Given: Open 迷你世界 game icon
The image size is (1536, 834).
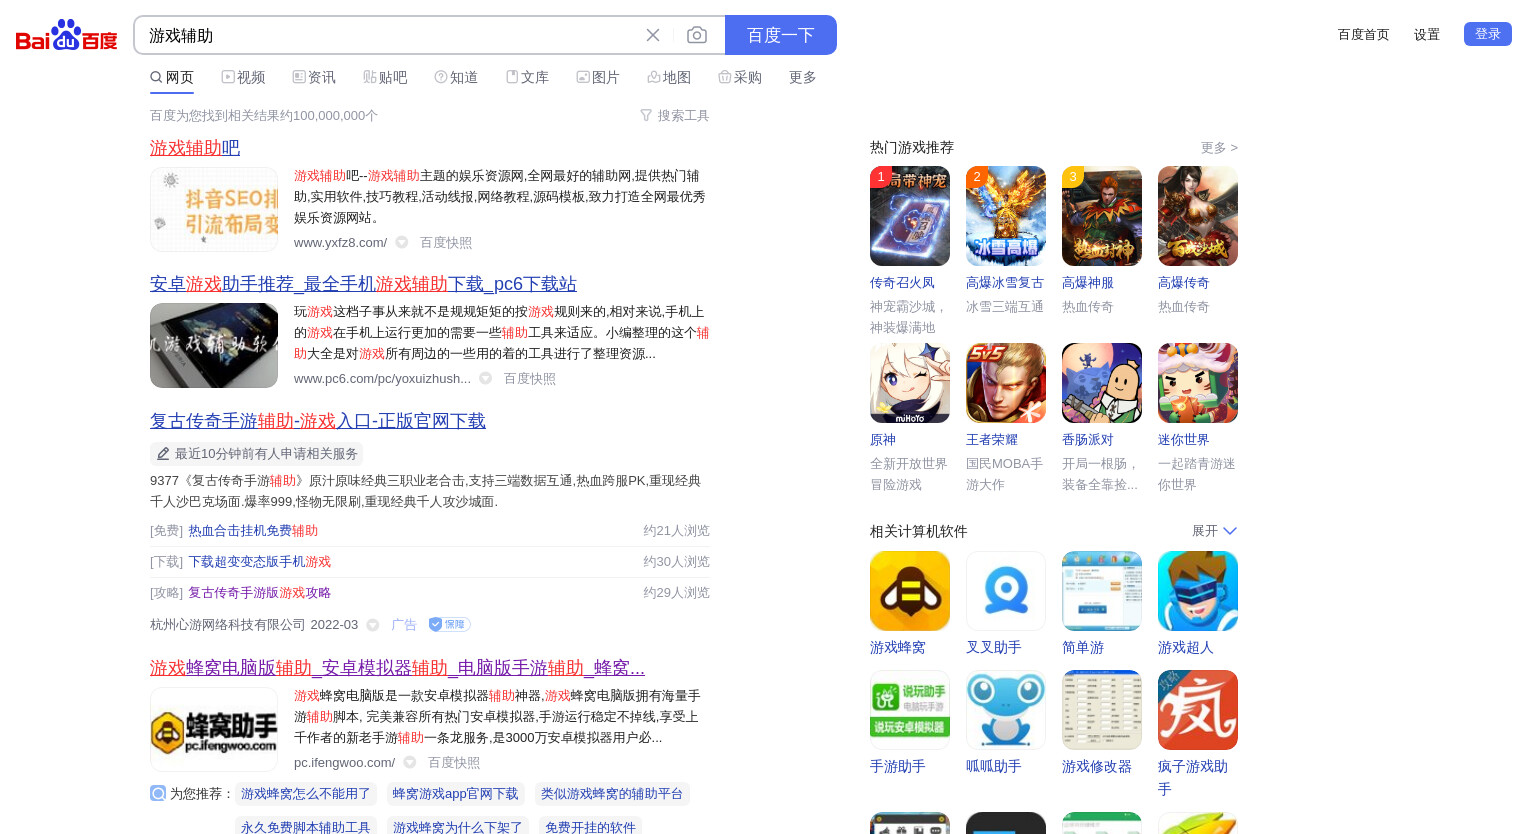Looking at the screenshot, I should click(1198, 383).
